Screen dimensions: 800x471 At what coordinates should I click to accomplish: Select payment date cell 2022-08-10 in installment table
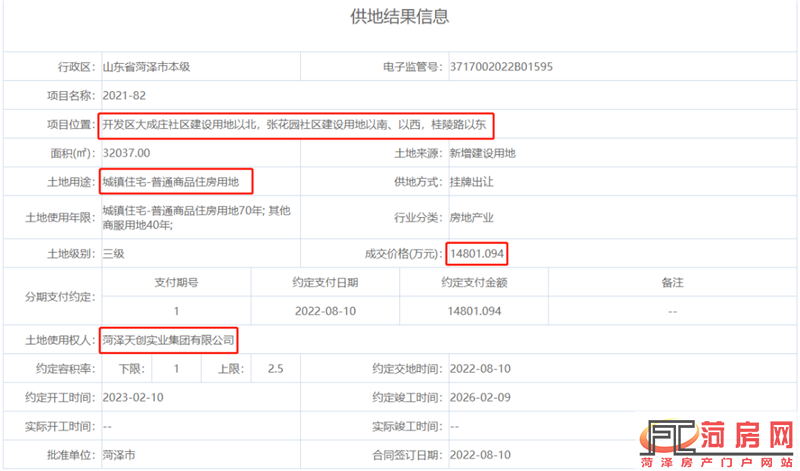point(325,311)
